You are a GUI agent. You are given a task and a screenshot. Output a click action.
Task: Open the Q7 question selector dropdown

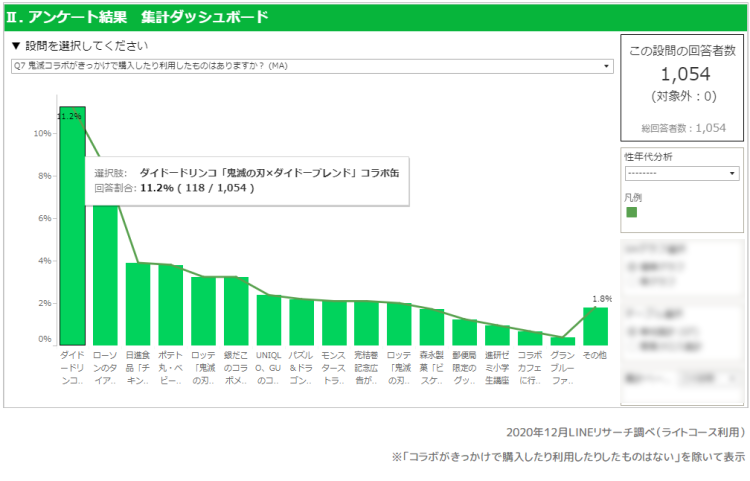pos(312,66)
